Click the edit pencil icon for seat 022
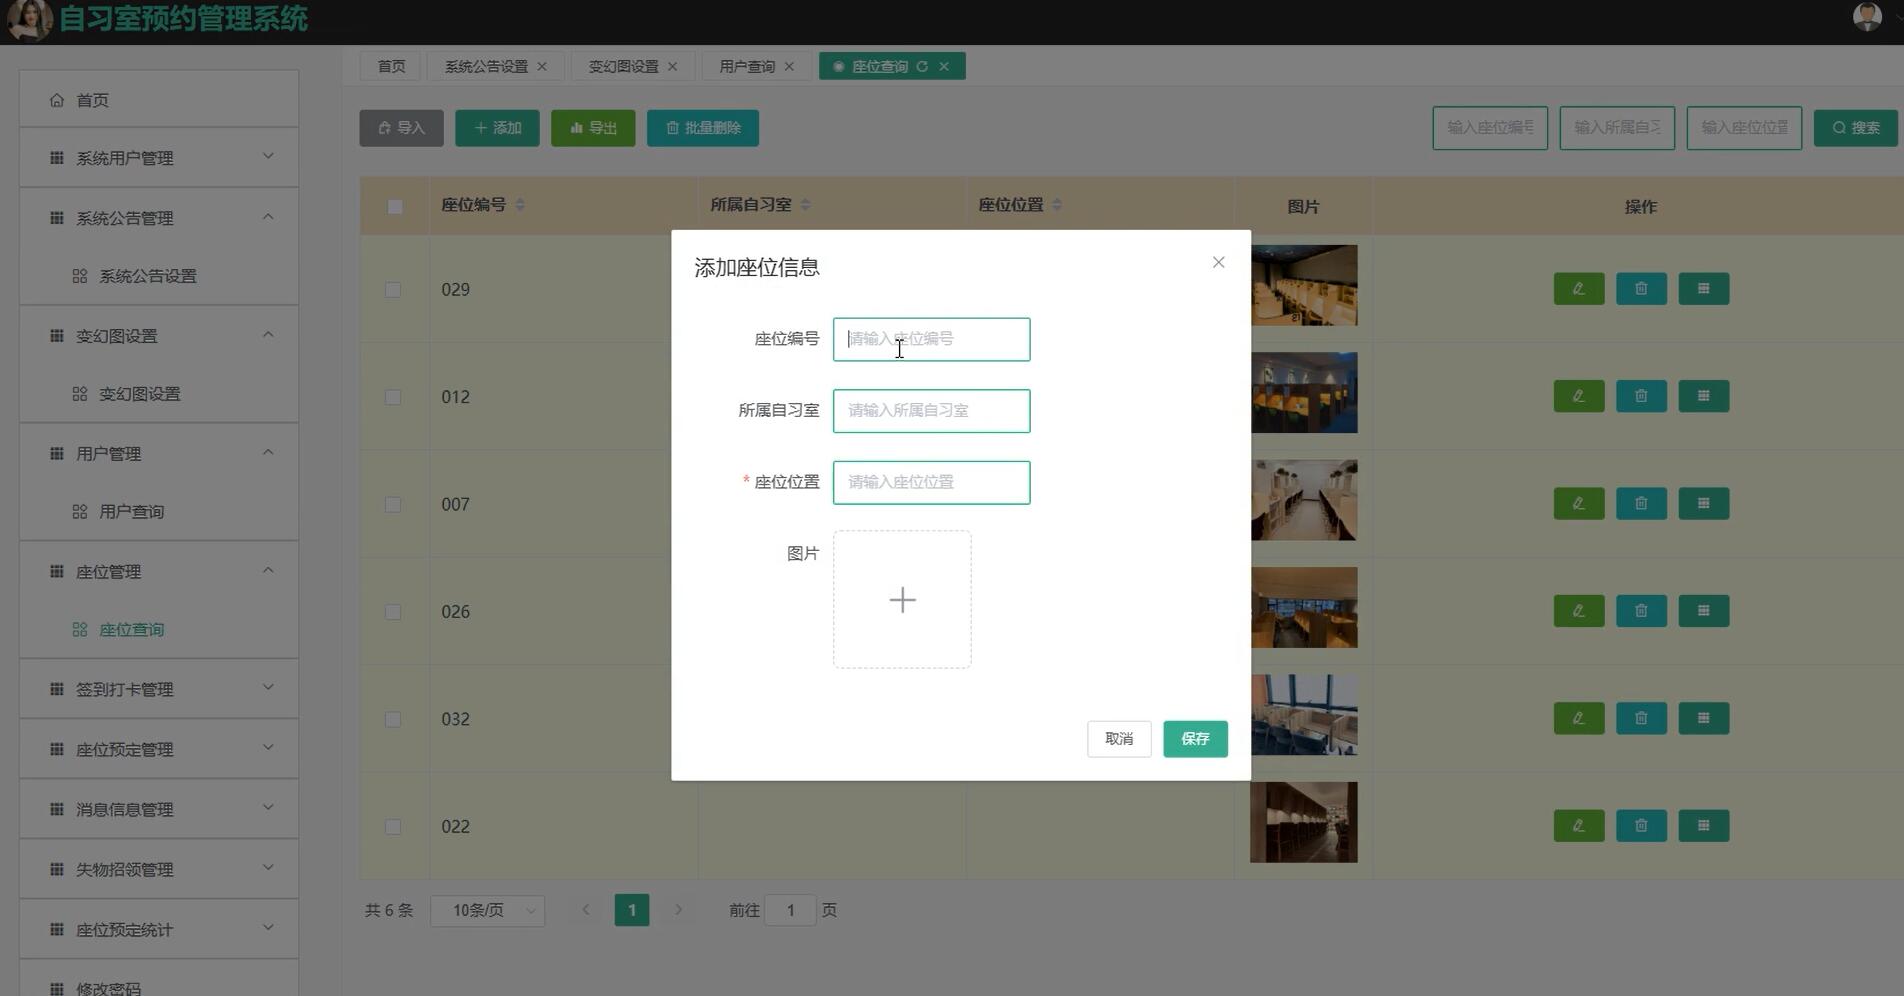1904x996 pixels. [x=1578, y=826]
